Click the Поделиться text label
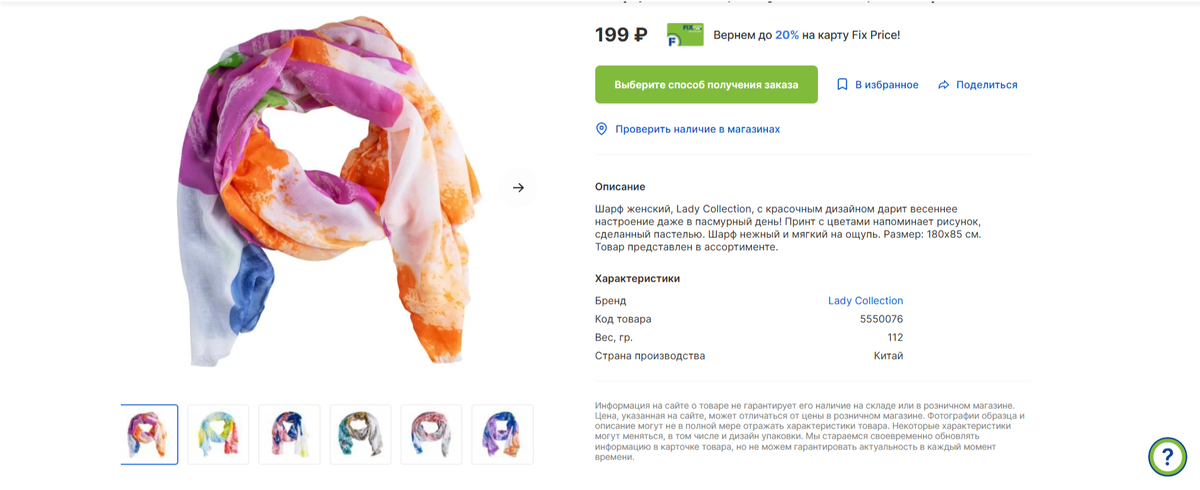Screen dimensions: 1200x490 [x=986, y=85]
